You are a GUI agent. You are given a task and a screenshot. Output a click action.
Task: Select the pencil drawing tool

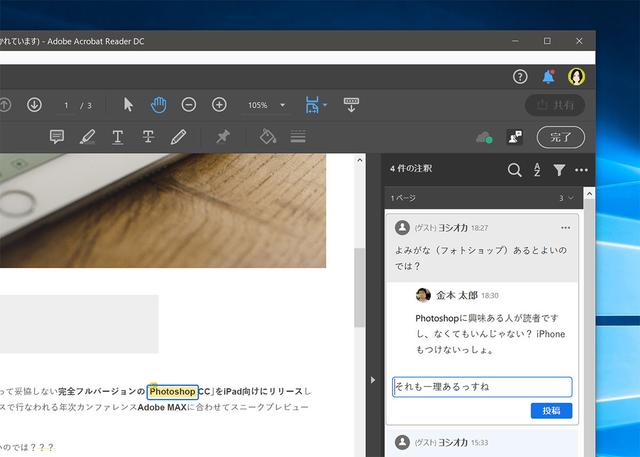click(x=178, y=137)
